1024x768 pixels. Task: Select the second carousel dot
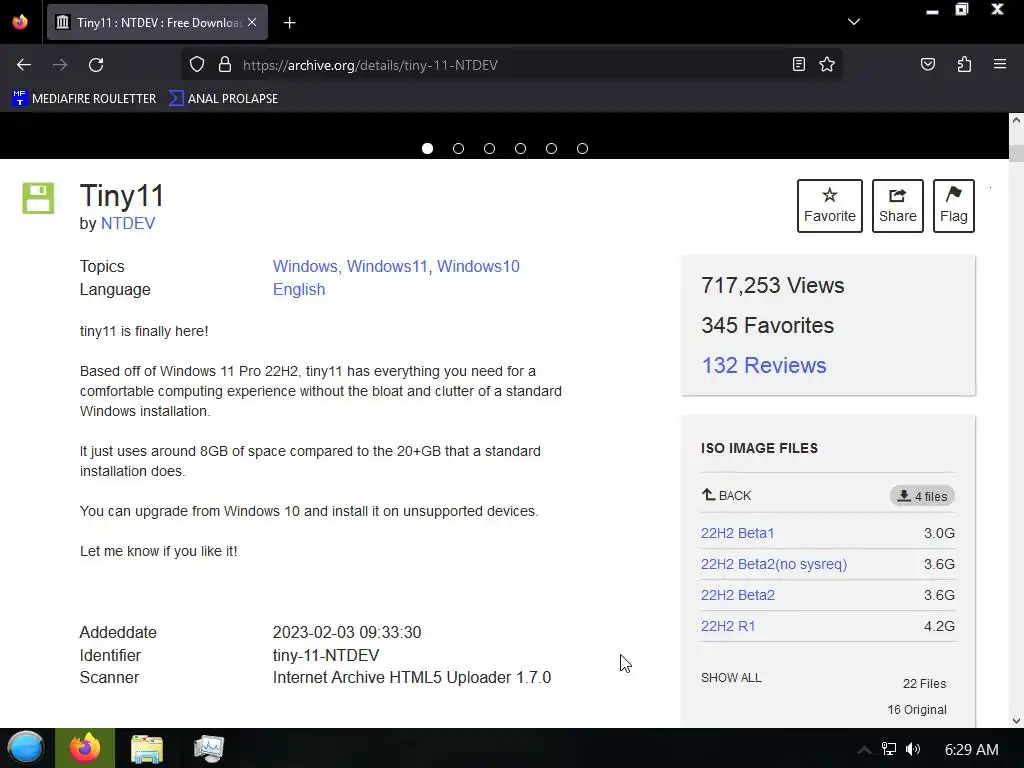coord(458,149)
